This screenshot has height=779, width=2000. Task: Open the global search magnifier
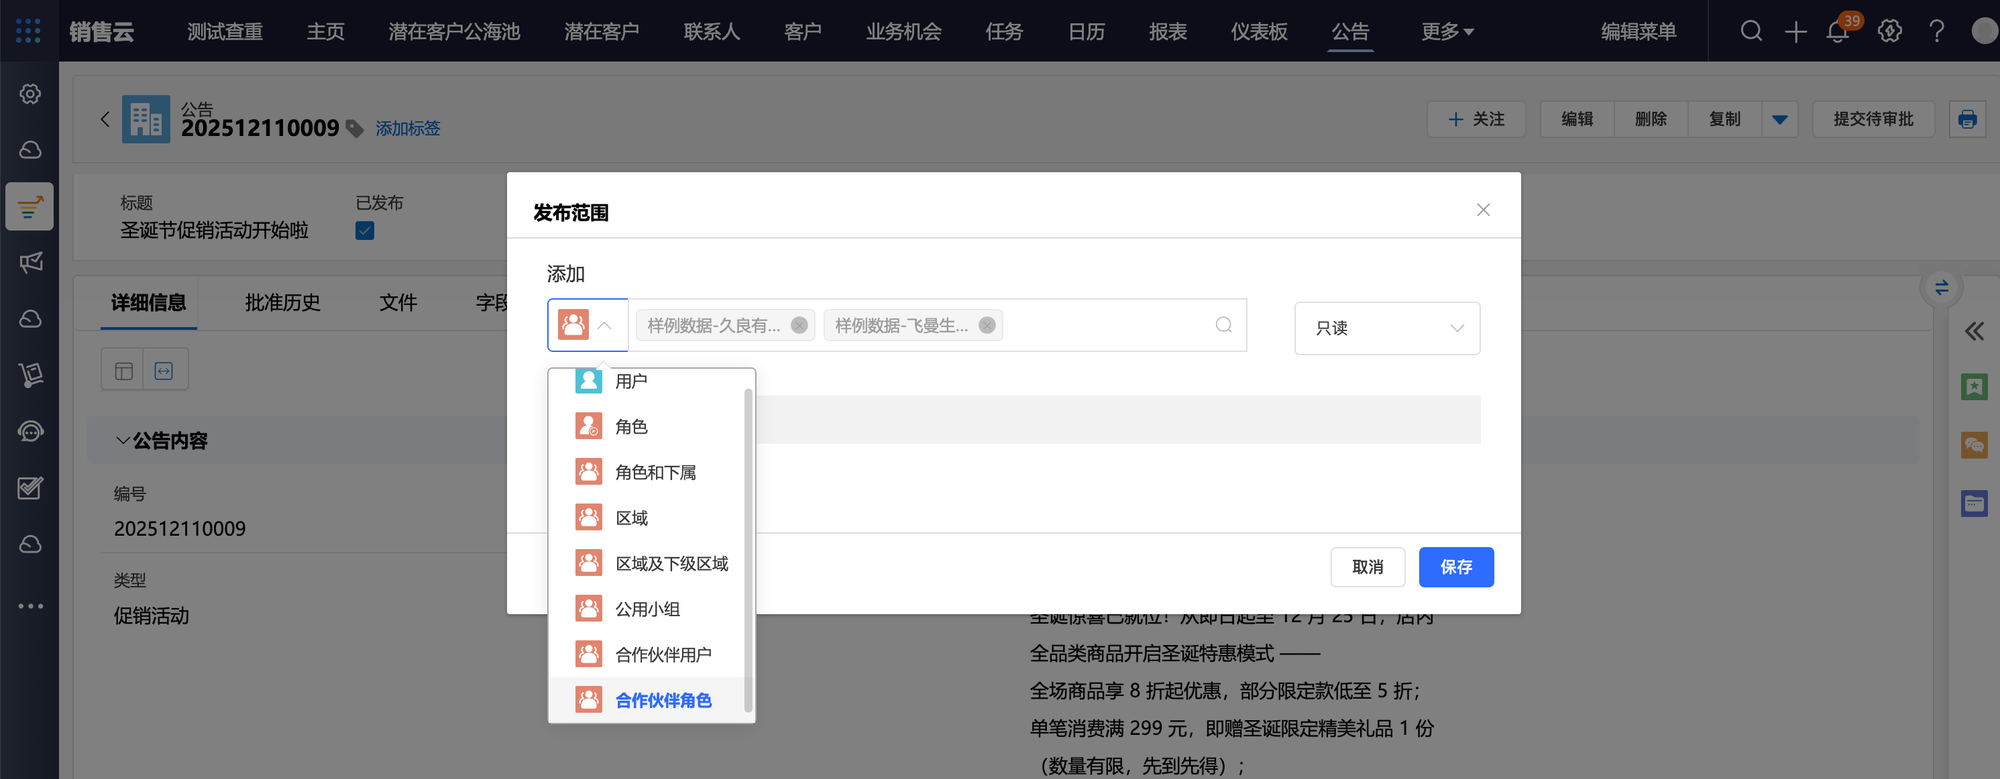1751,32
